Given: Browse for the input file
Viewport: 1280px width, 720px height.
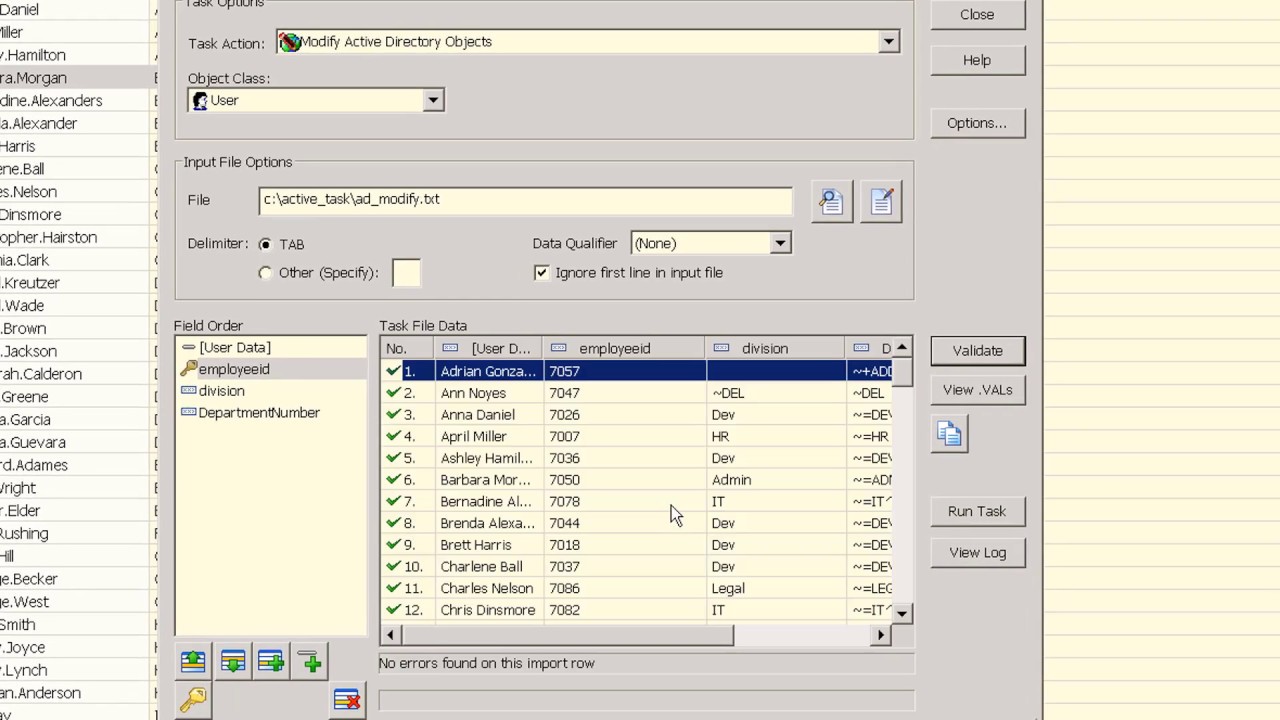Looking at the screenshot, I should (x=831, y=201).
